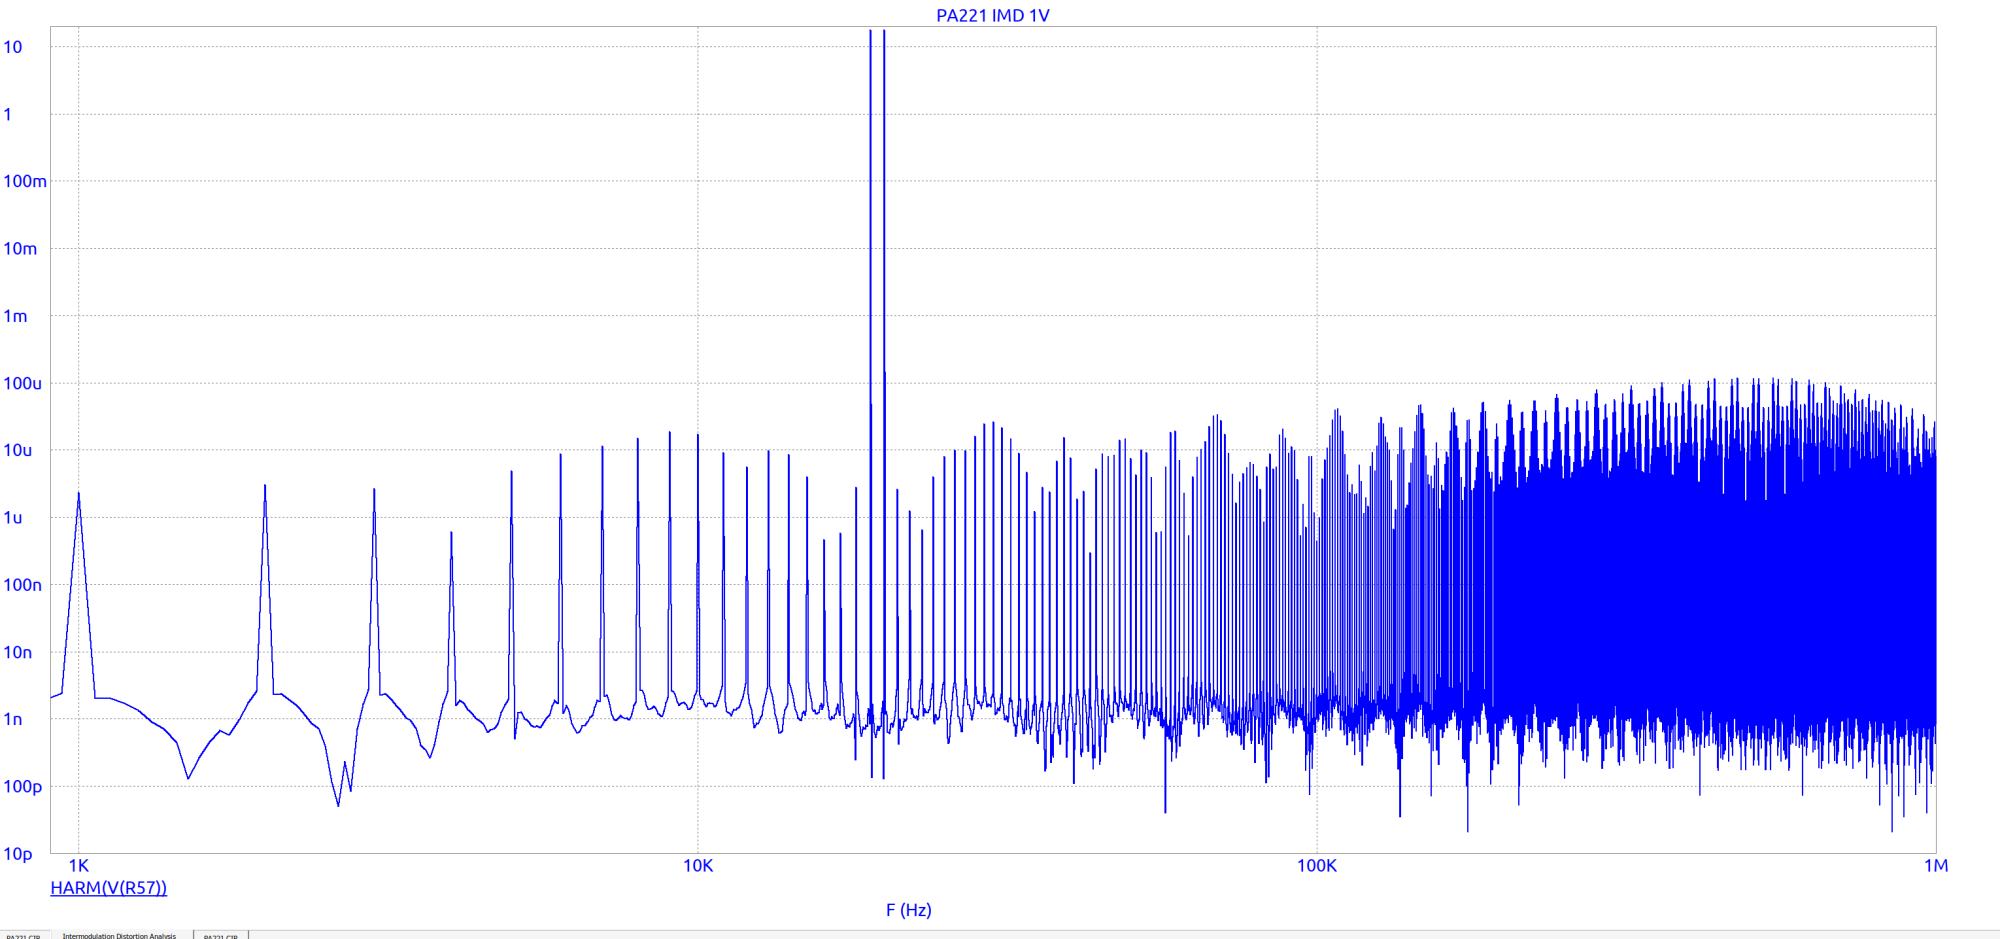This screenshot has height=939, width=2000.
Task: Click the 100p Y-axis label
Action: [23, 787]
